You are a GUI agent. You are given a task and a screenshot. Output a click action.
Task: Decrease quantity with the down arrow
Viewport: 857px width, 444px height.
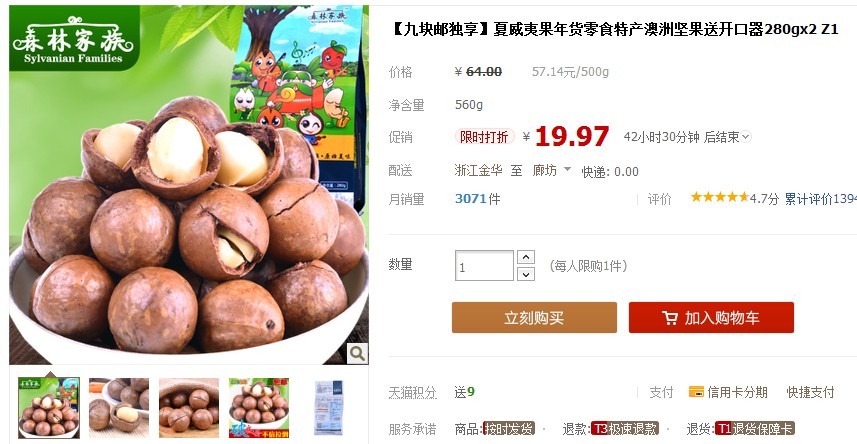click(x=526, y=274)
